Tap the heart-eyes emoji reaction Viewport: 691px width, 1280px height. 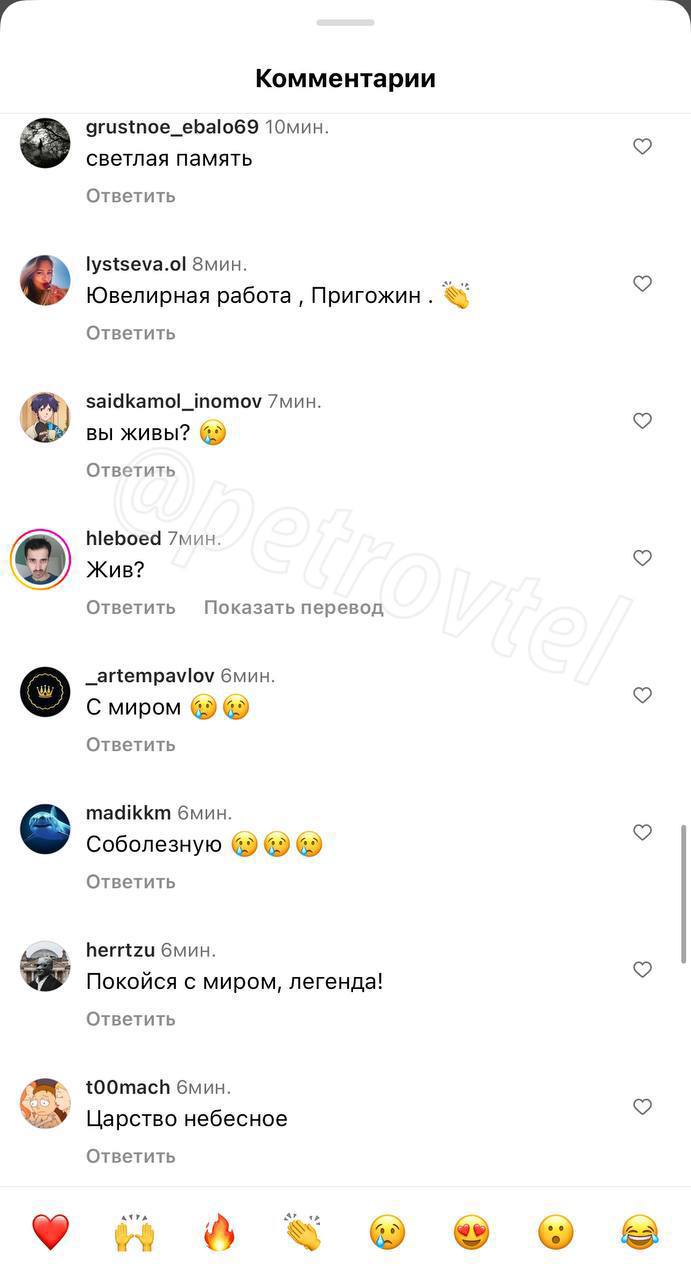coord(471,1232)
